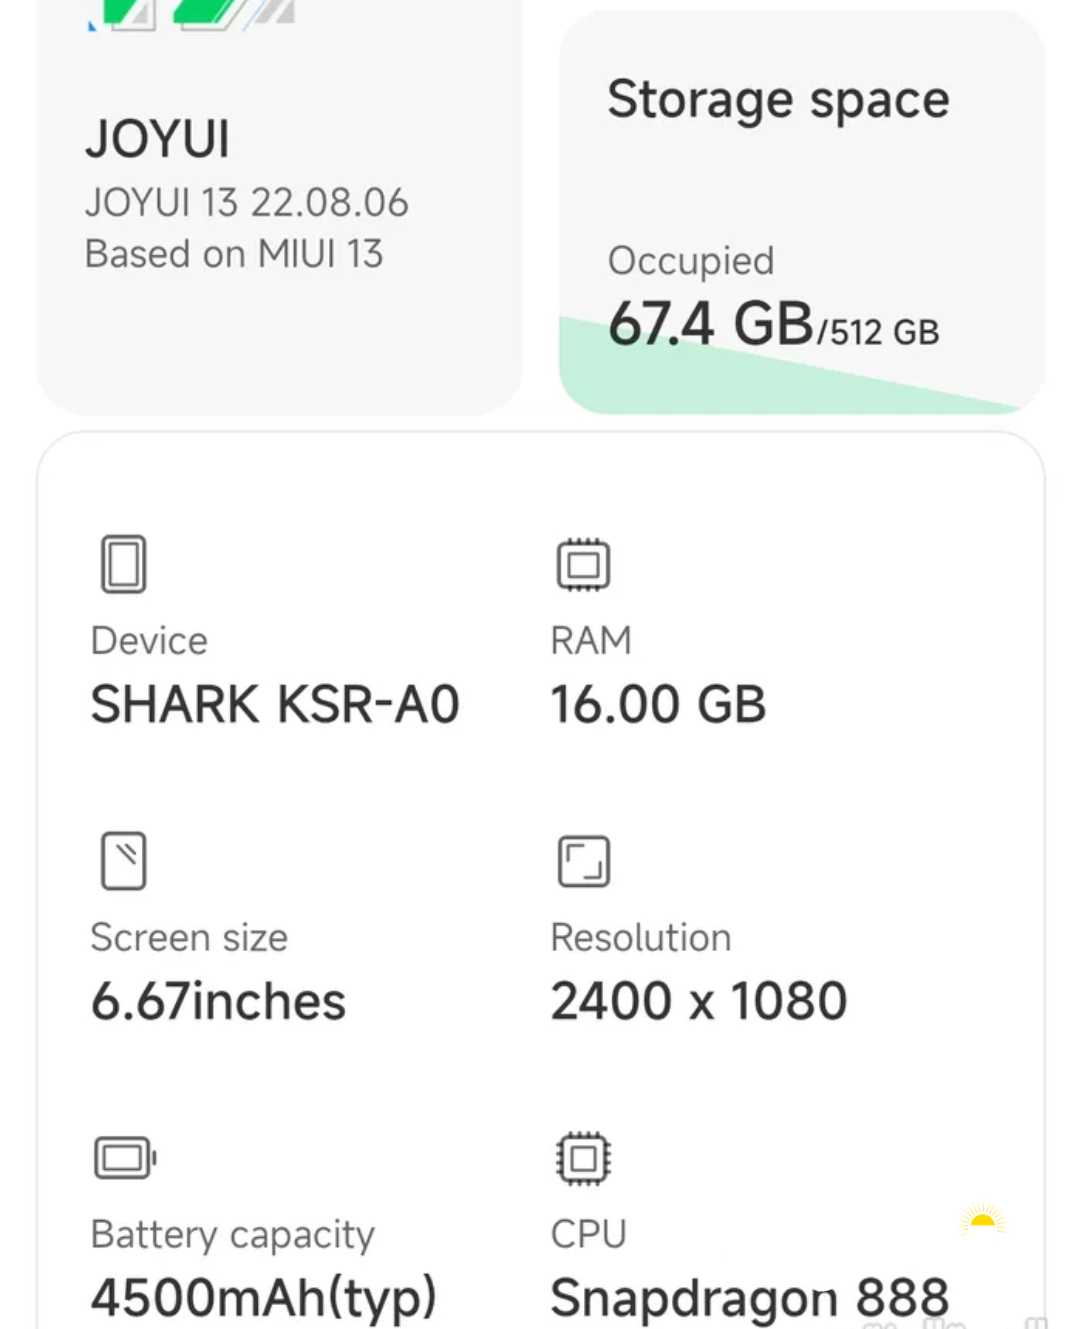Tap the 4500mAh(typ) battery value
Viewport: 1079px width, 1329px height.
click(263, 1297)
